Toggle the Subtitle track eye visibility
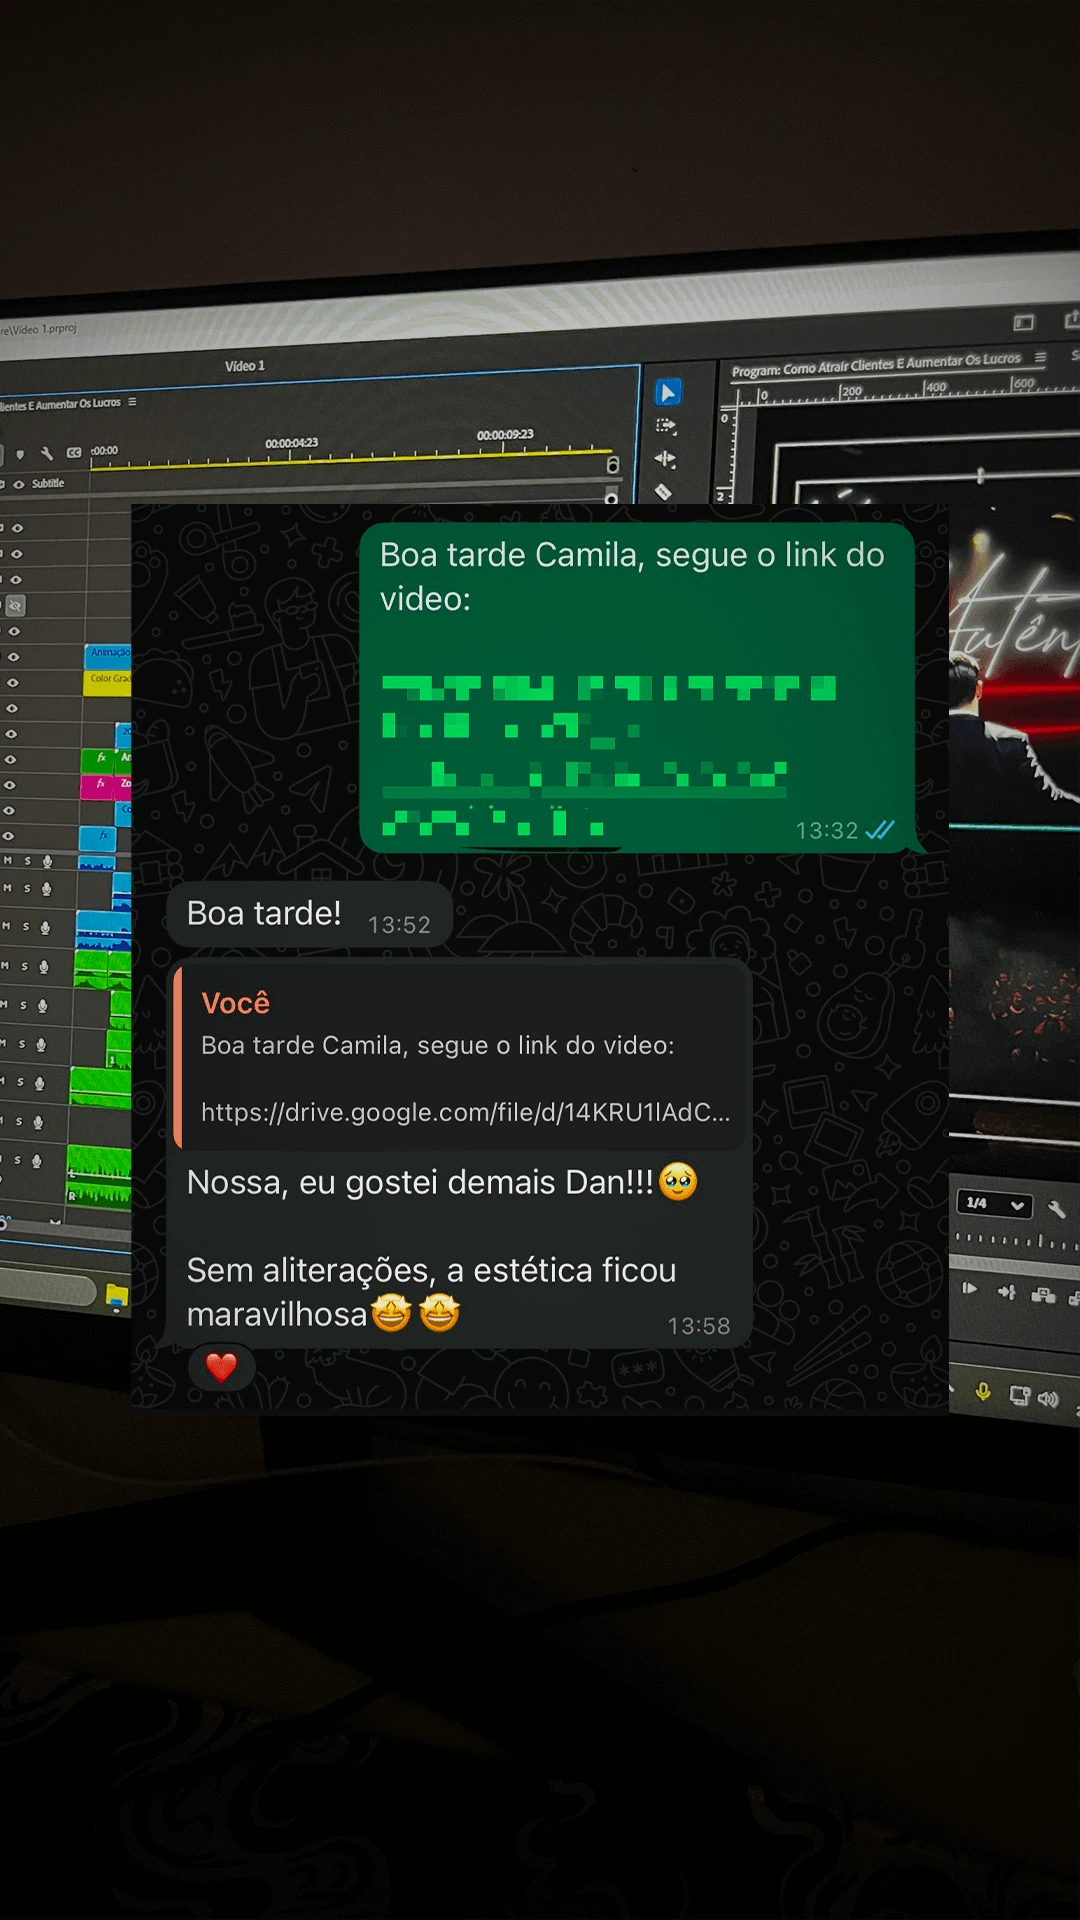Screen dimensions: 1080x1920 click(x=18, y=484)
